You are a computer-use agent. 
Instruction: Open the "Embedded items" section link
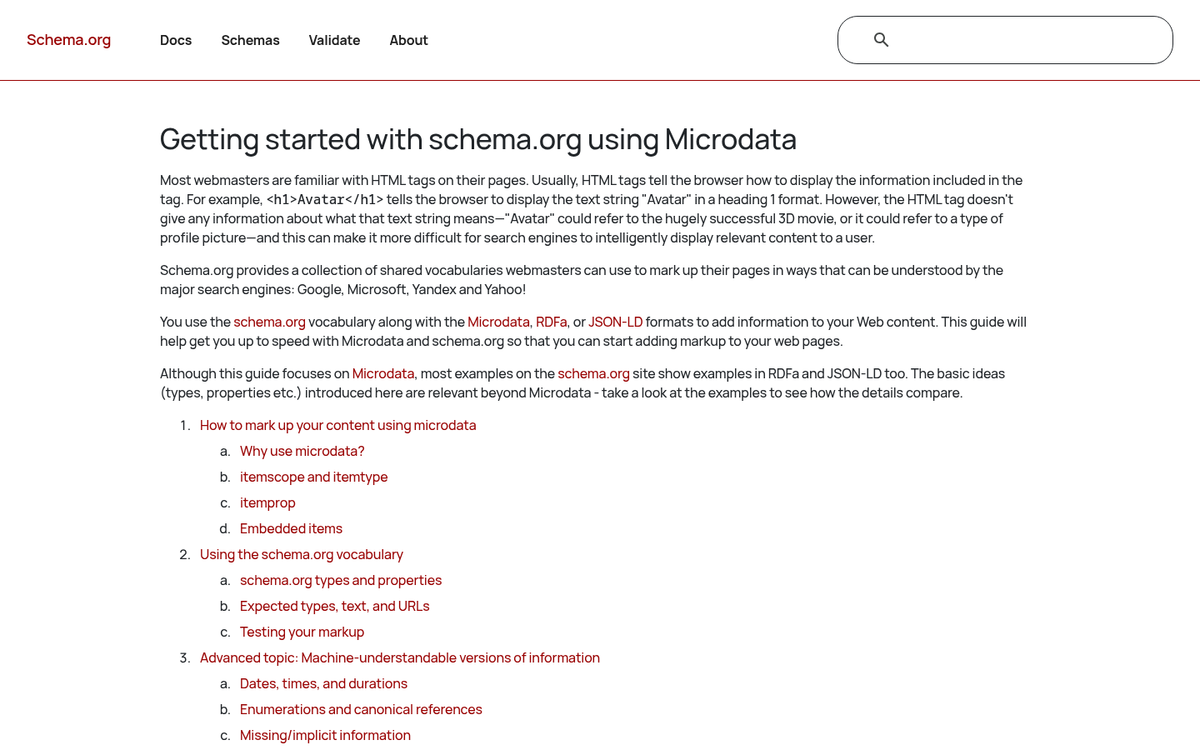pos(291,529)
